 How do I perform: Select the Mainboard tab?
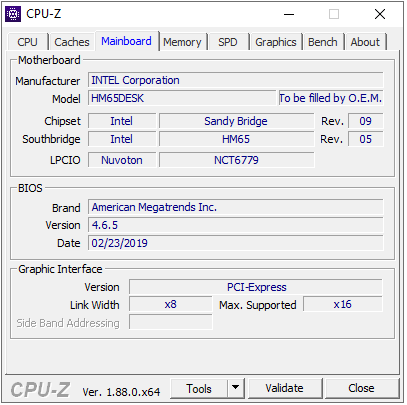coord(127,41)
